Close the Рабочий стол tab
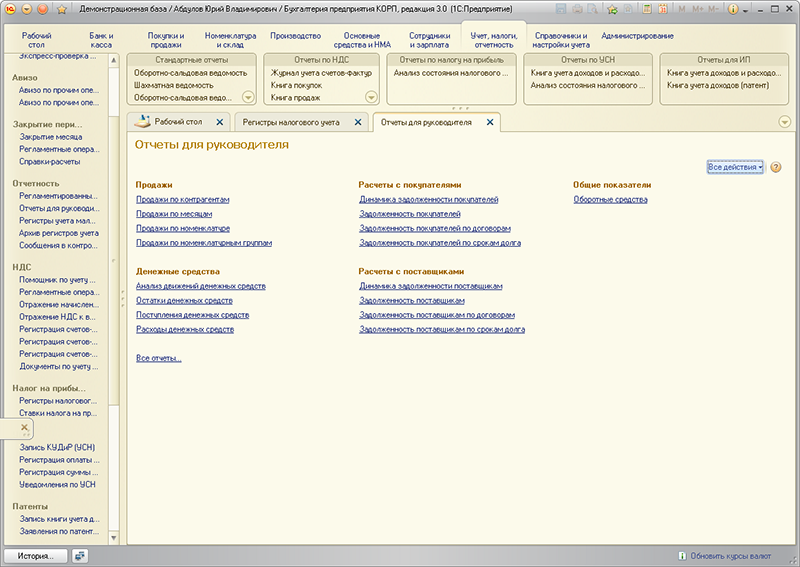The image size is (800, 567). [220, 122]
